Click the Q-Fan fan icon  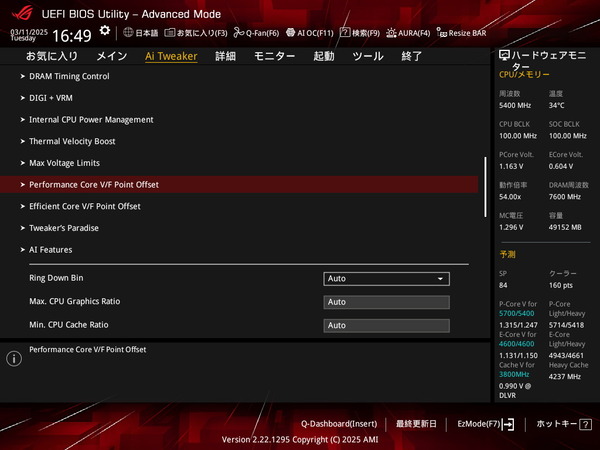[x=239, y=33]
